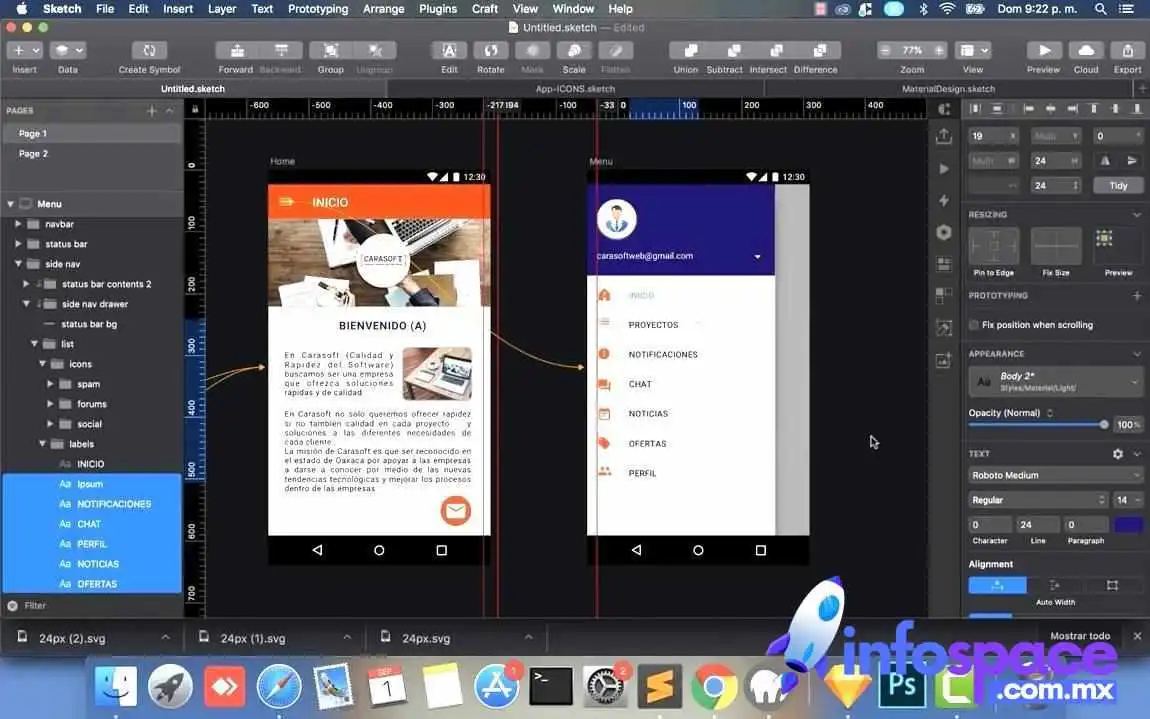1150x719 pixels.
Task: Zoom out with the minus button
Action: 886,51
